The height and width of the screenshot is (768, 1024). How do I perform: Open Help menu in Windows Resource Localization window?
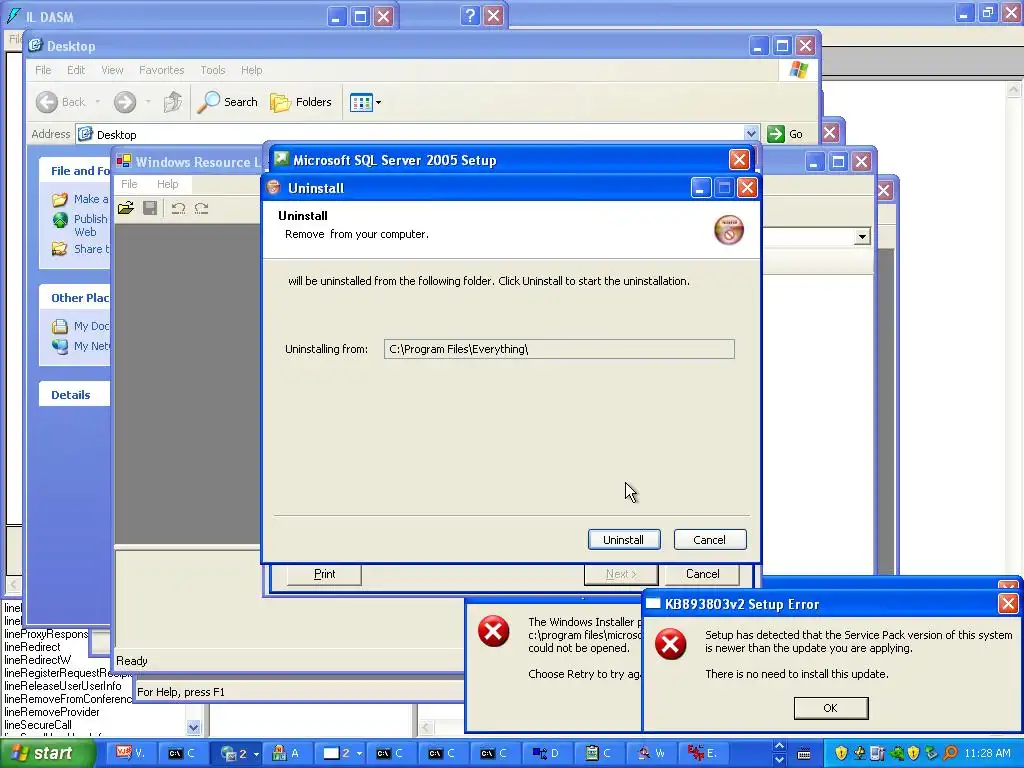point(167,184)
